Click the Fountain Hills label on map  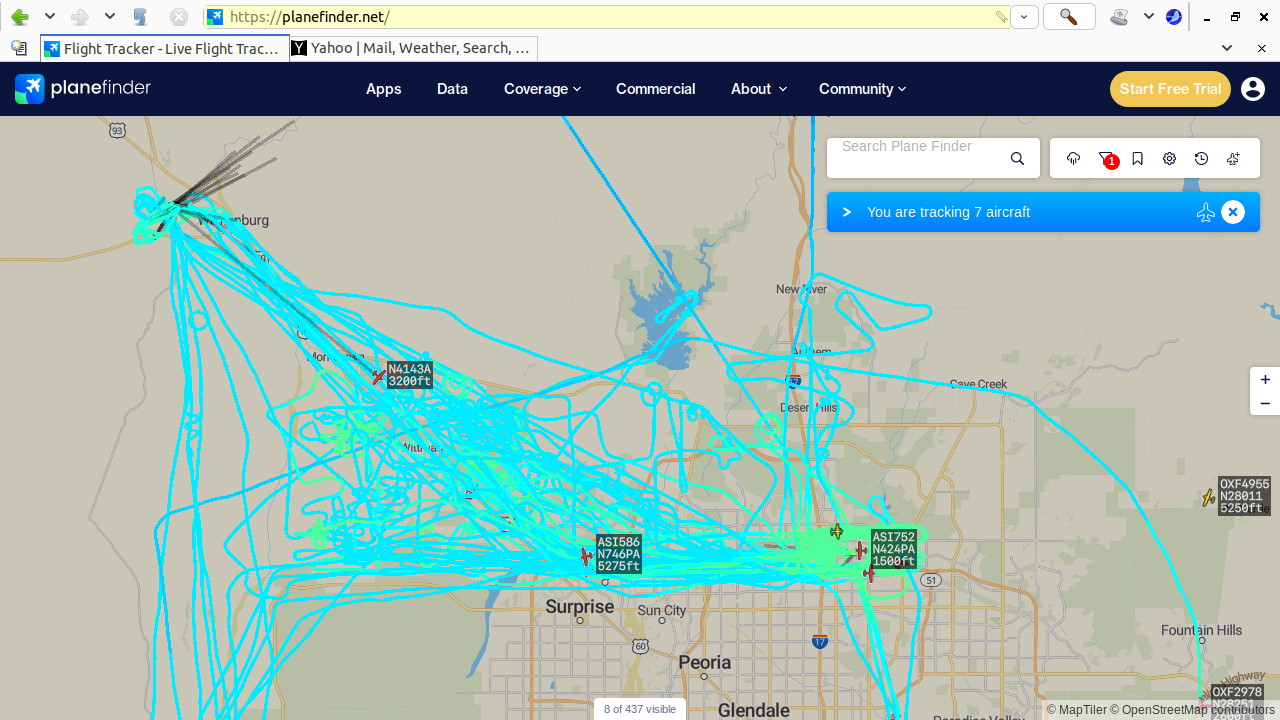[1202, 630]
